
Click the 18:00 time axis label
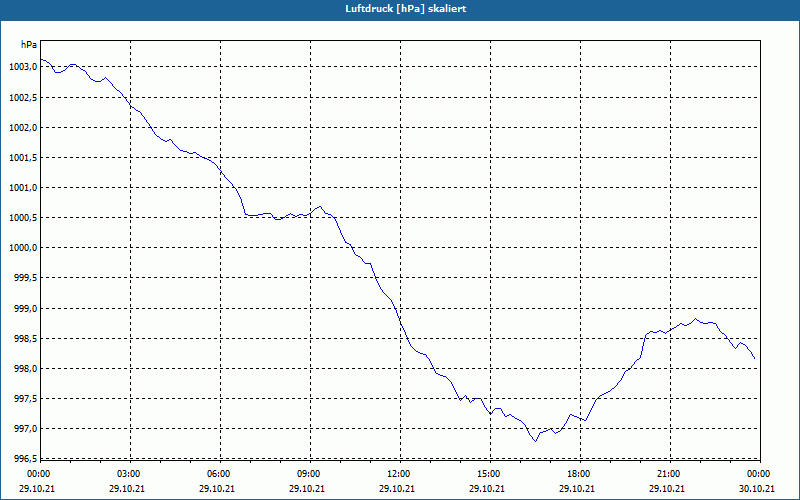coord(580,474)
